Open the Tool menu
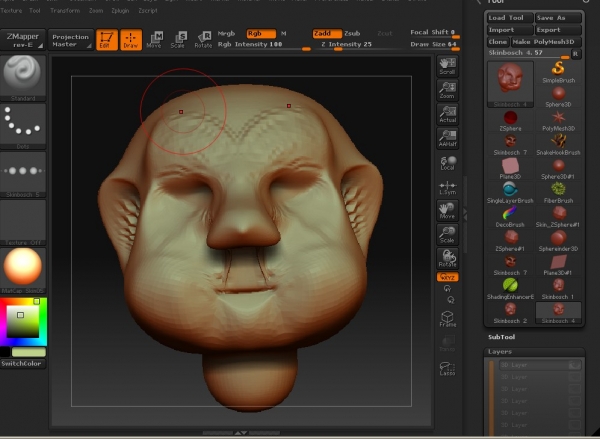The height and width of the screenshot is (439, 600). tap(35, 11)
